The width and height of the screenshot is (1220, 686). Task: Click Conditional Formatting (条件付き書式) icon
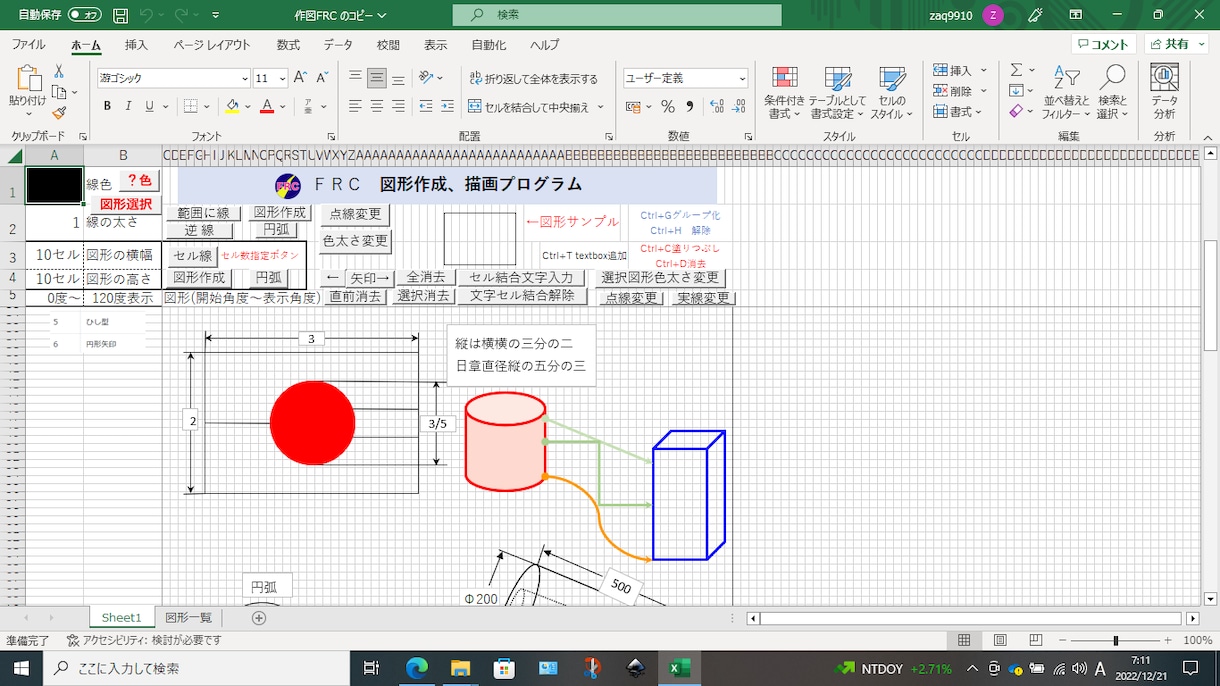click(785, 93)
